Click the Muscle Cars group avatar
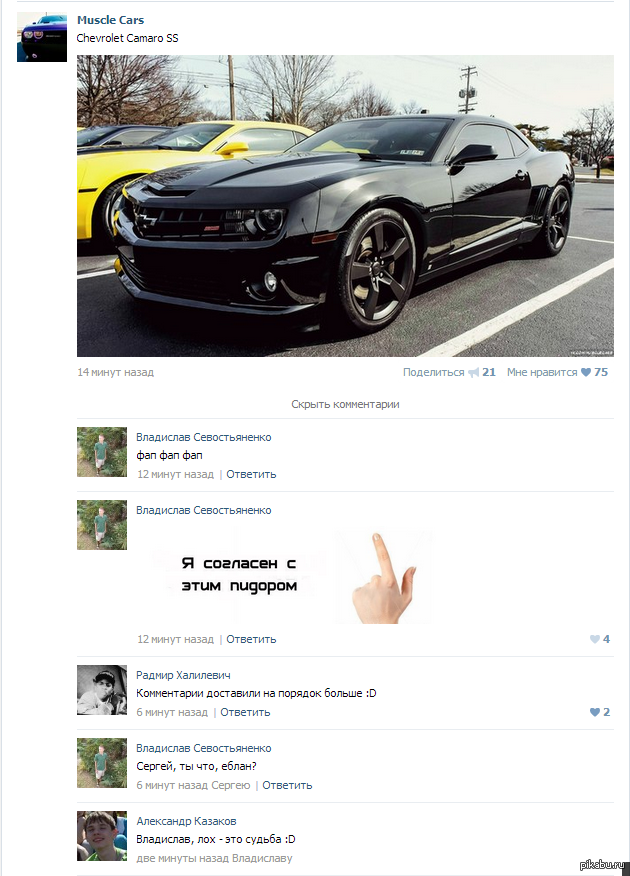 42,37
